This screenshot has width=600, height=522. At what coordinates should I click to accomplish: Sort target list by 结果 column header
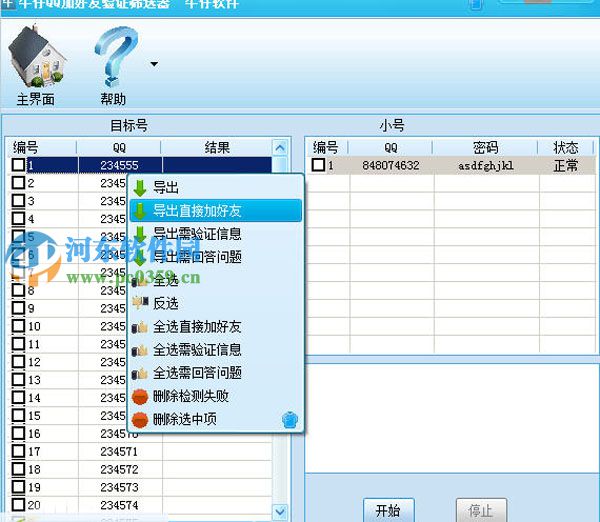[x=217, y=147]
